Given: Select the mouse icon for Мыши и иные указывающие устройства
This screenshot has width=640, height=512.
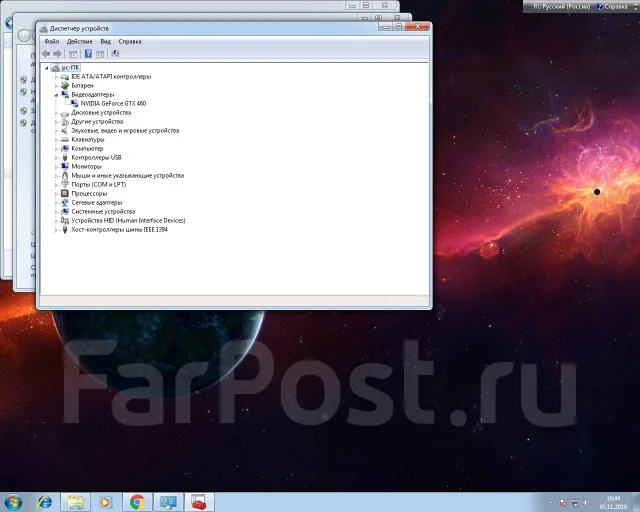Looking at the screenshot, I should coord(64,176).
